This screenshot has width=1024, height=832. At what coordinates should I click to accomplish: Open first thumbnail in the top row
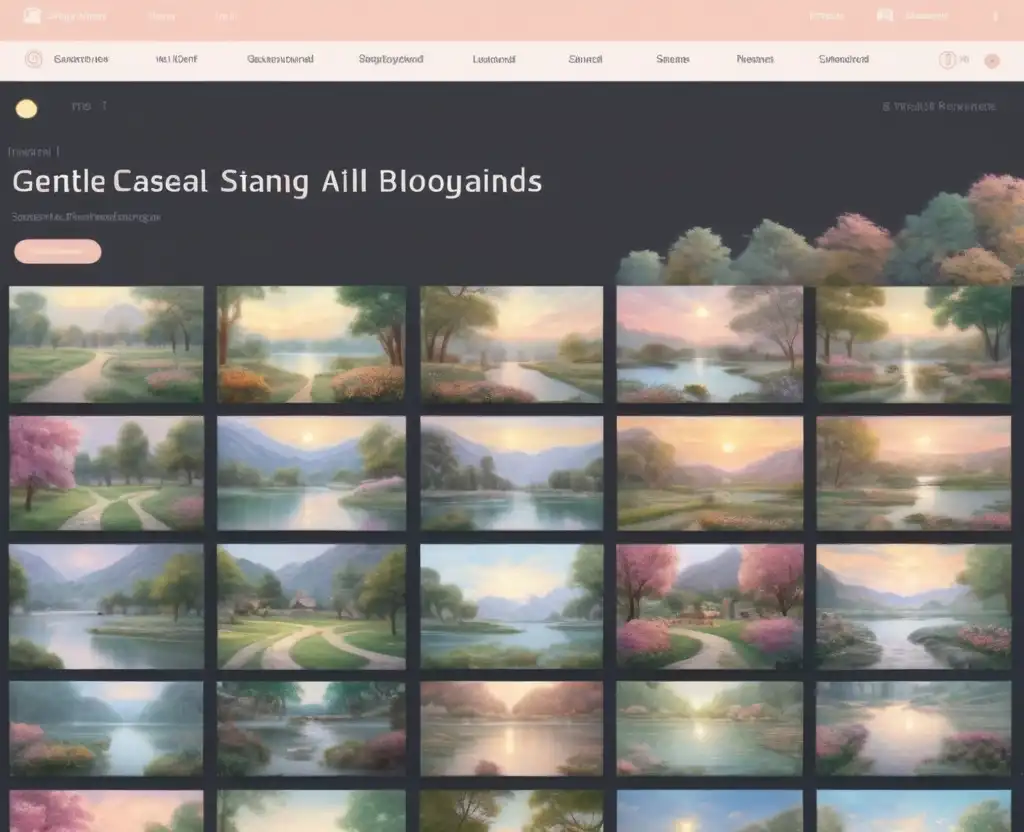106,344
